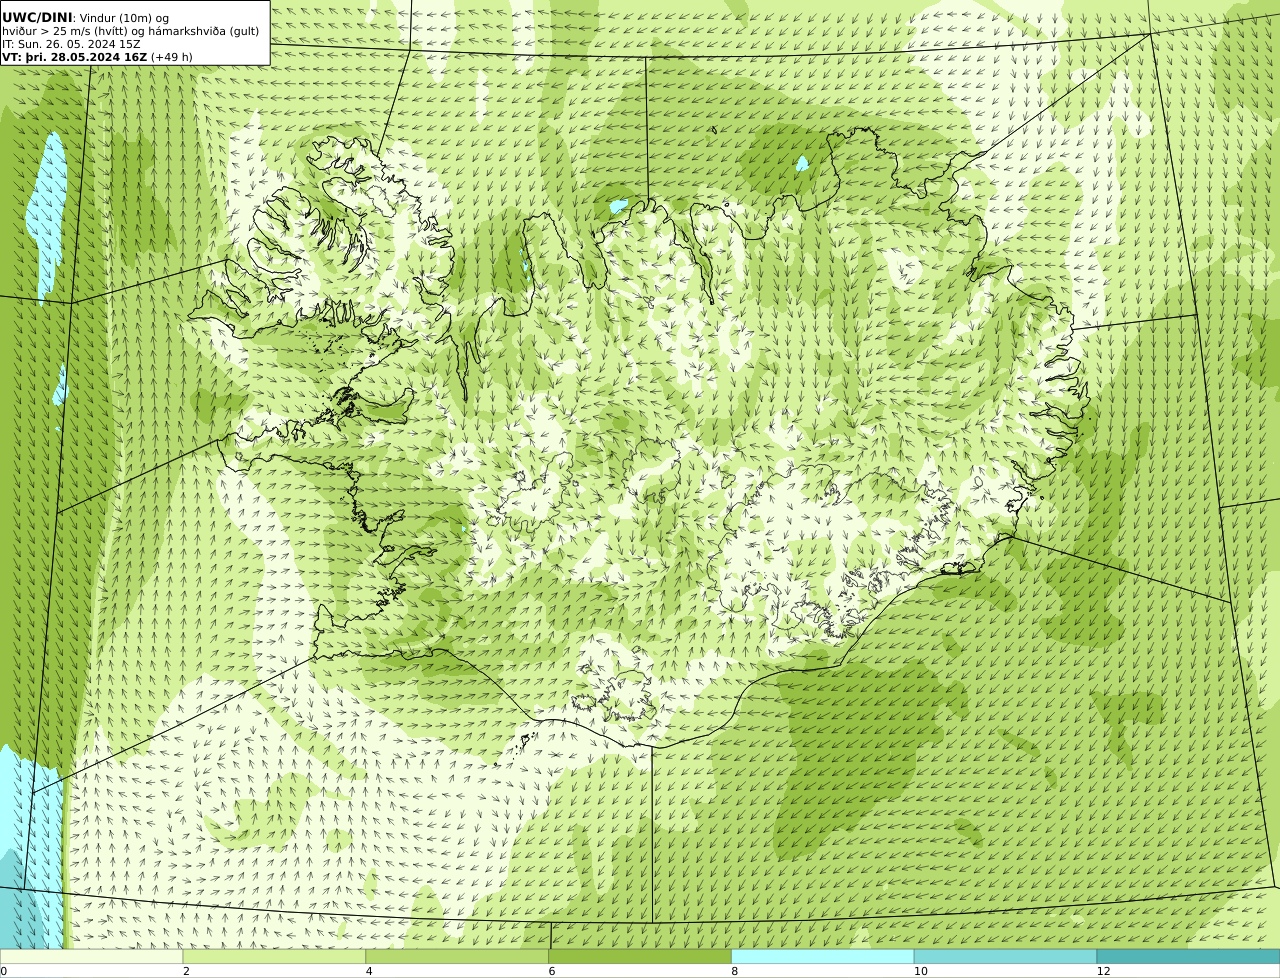Click the colorbar tick label "10"

click(920, 971)
